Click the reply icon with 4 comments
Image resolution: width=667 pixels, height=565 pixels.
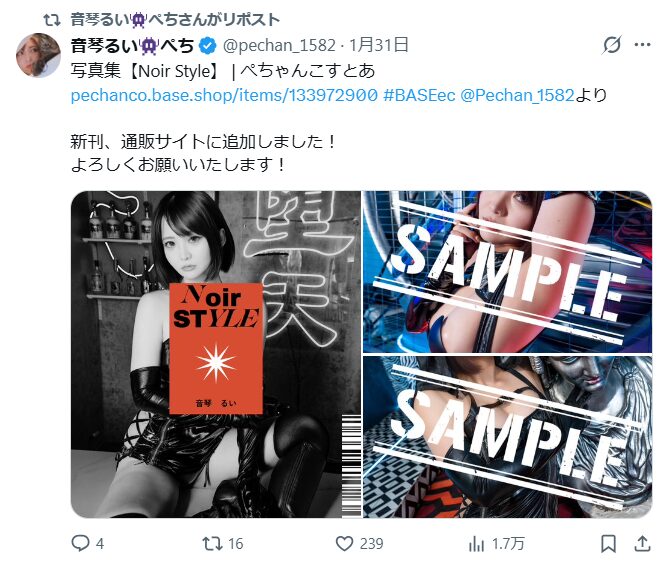coord(80,543)
